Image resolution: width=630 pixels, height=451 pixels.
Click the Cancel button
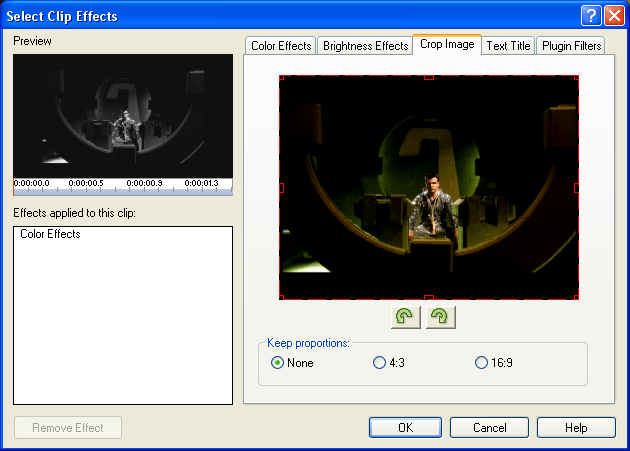489,427
